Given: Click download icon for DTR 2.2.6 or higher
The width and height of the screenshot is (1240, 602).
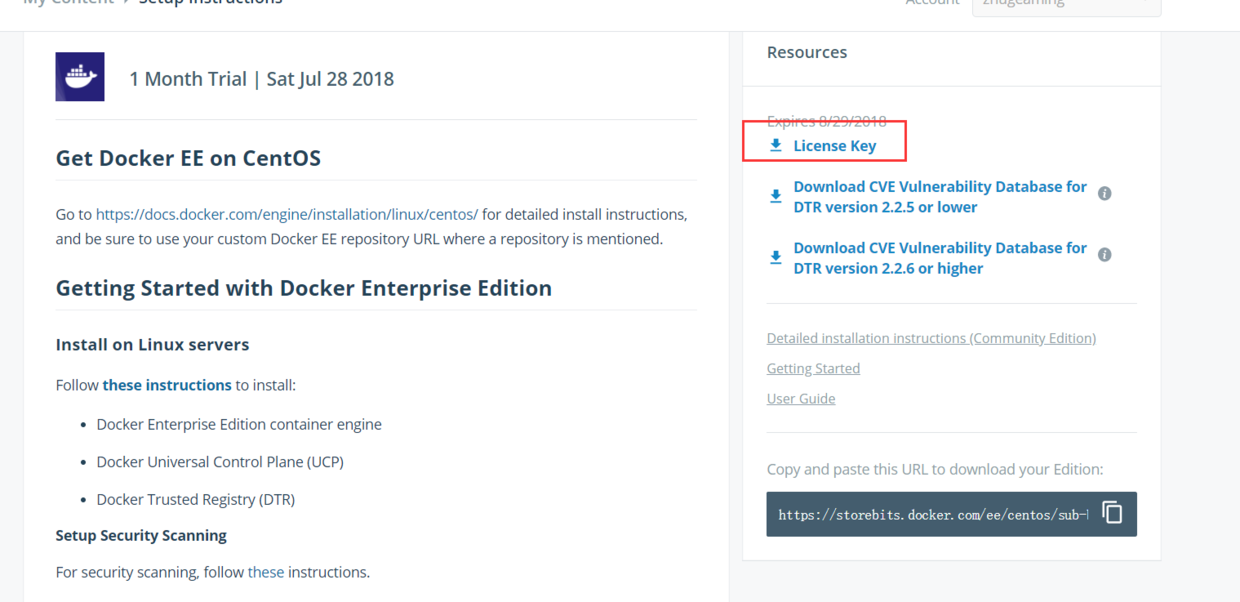Looking at the screenshot, I should point(776,258).
